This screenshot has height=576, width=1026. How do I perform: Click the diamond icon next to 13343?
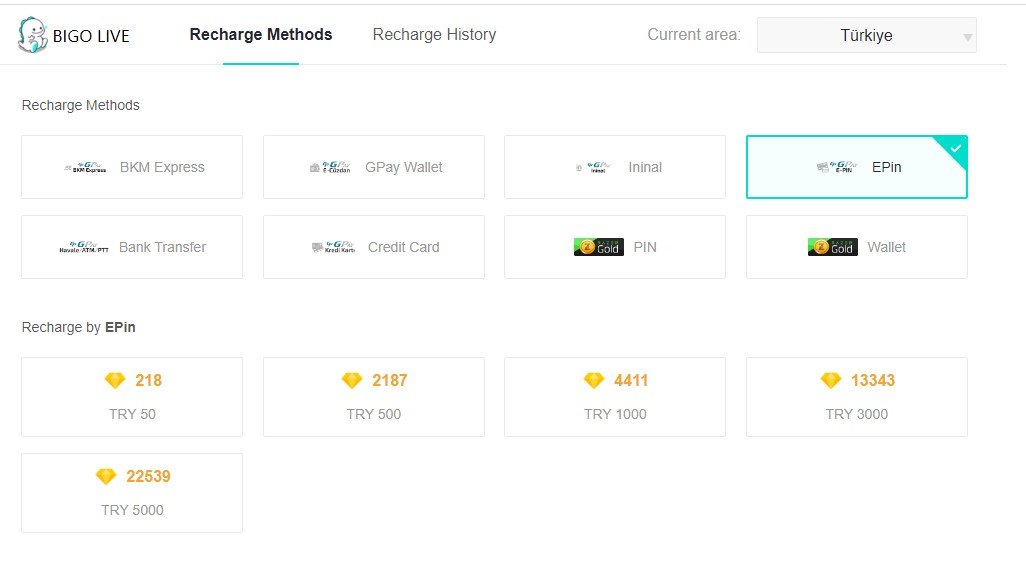[x=831, y=380]
